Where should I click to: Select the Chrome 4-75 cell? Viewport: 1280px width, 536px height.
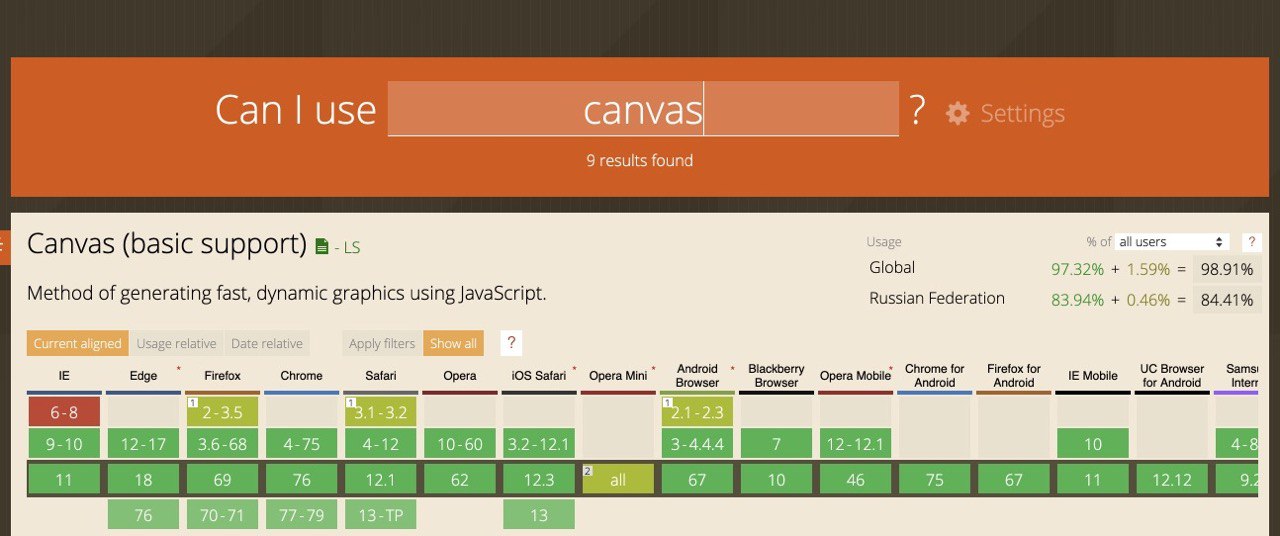302,444
